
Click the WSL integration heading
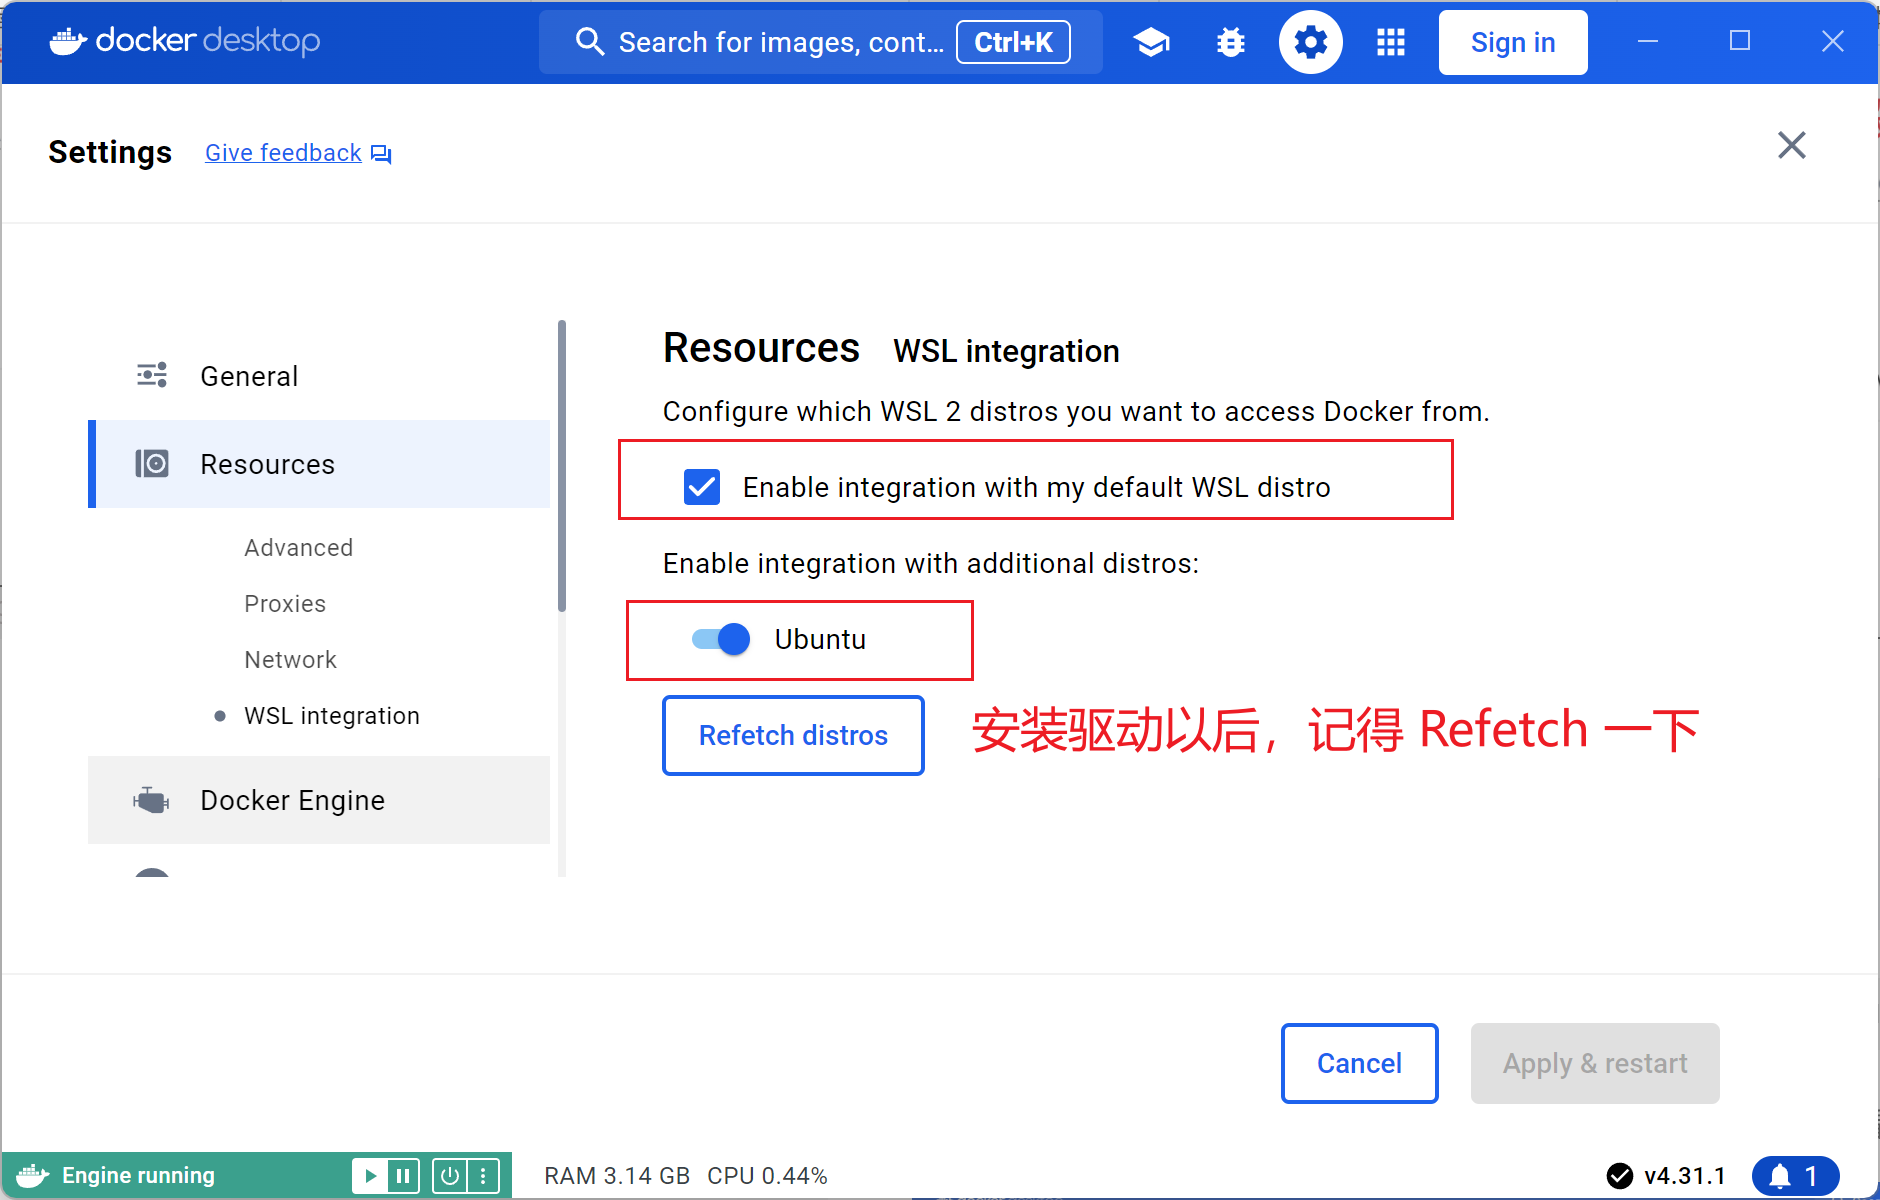pyautogui.click(x=1006, y=351)
